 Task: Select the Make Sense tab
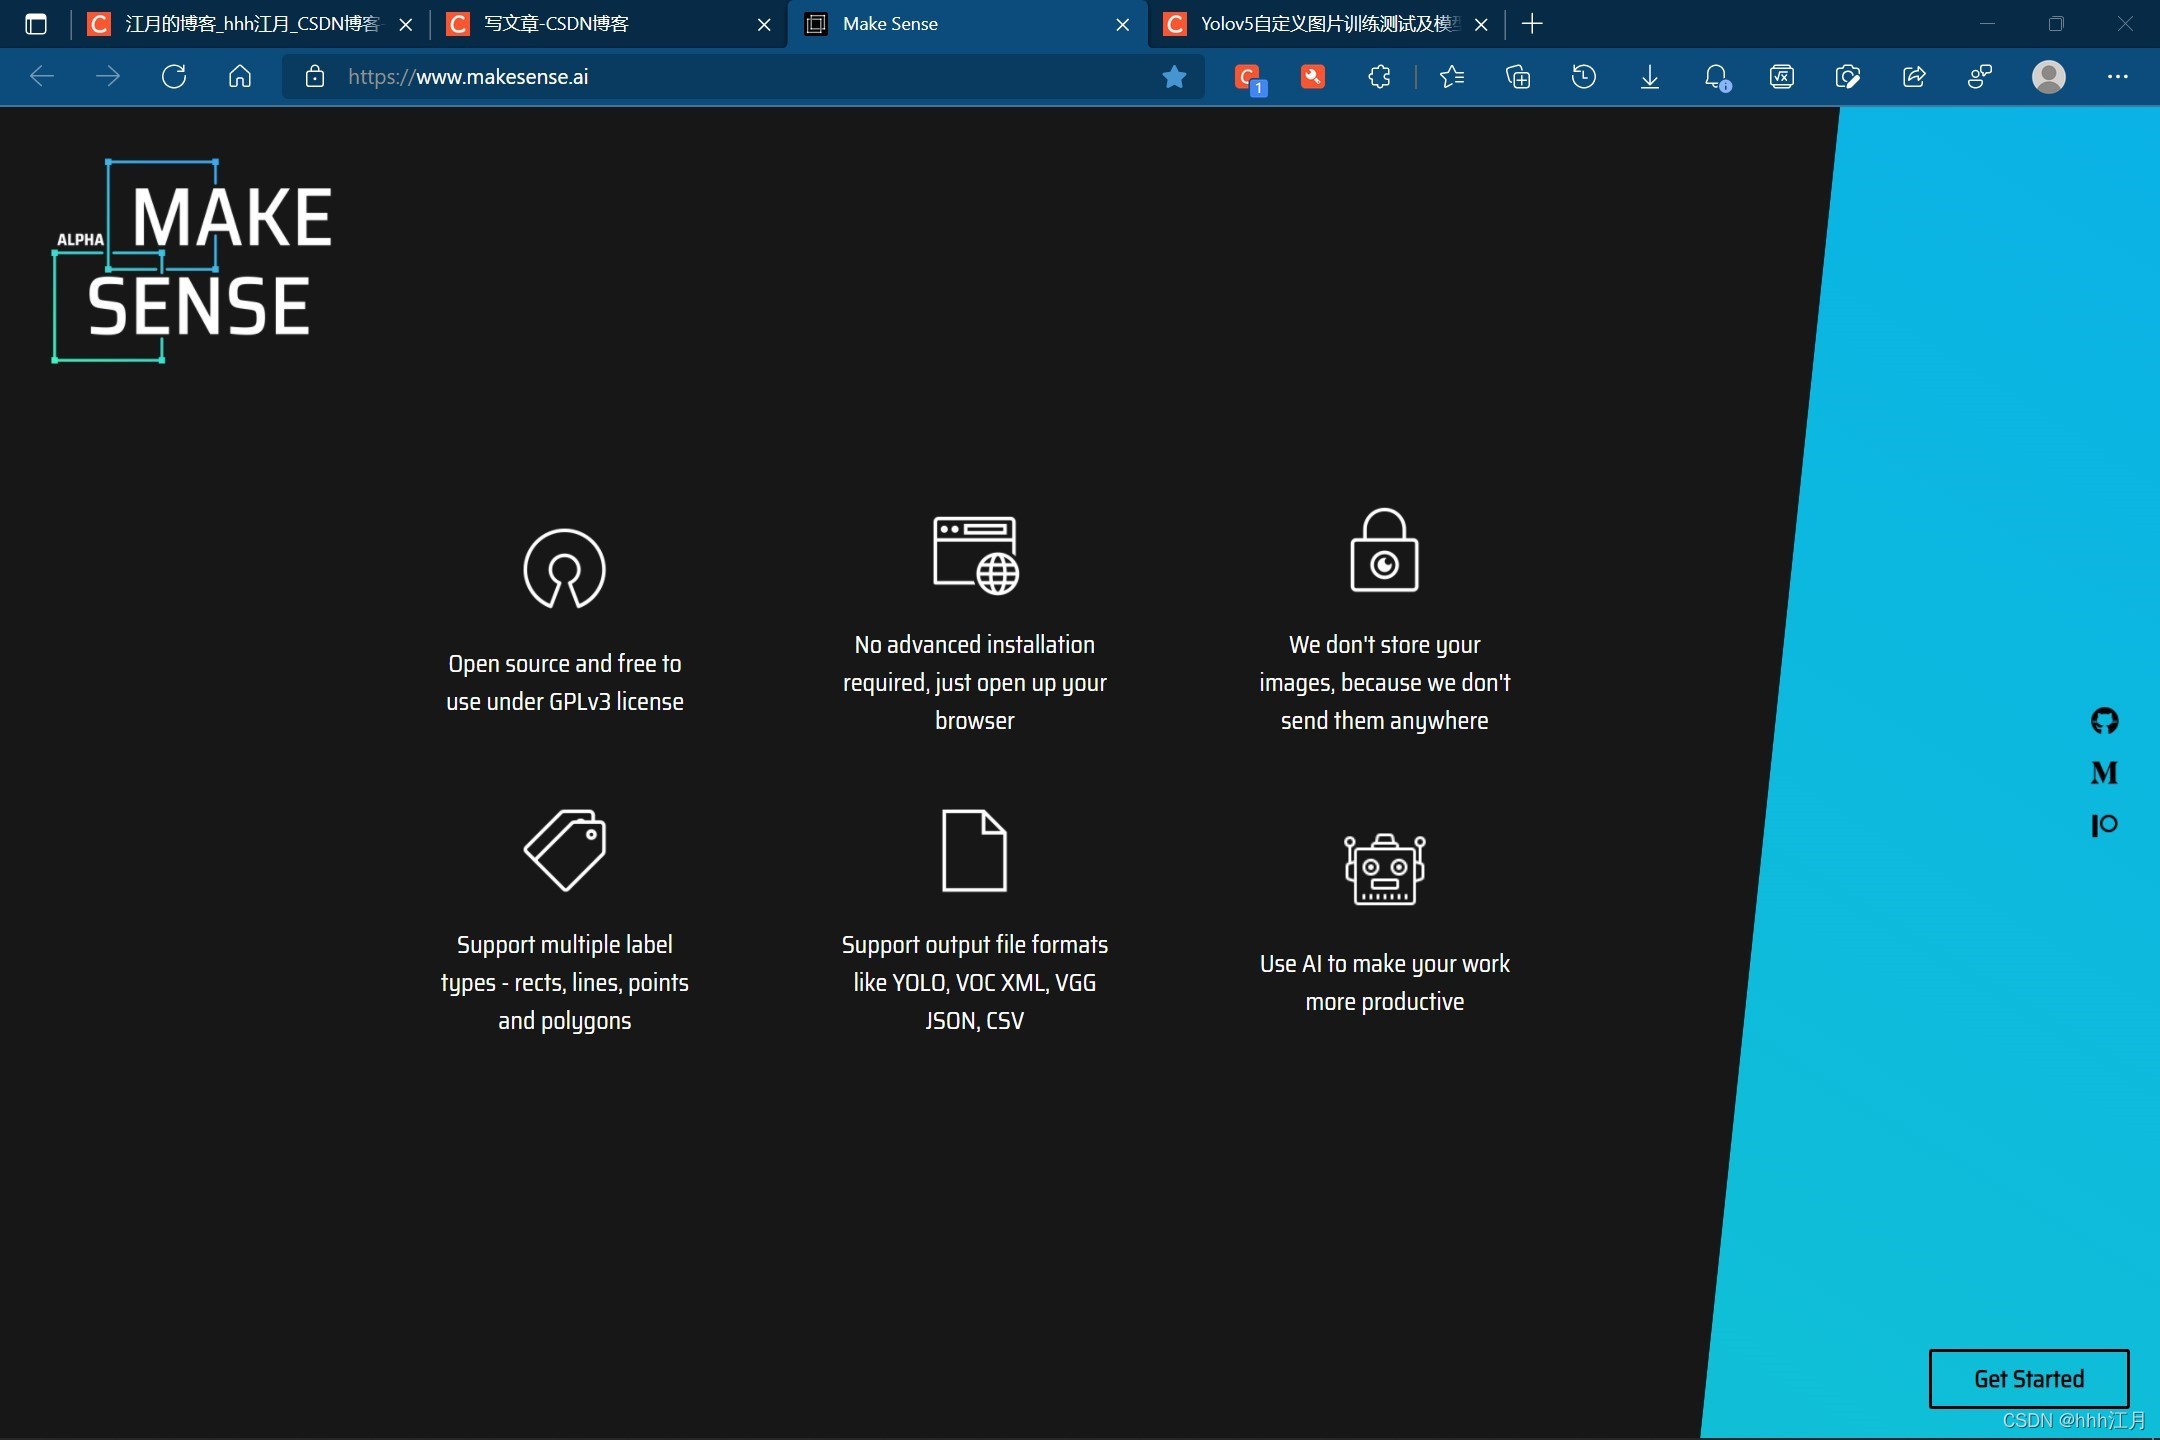[x=967, y=24]
